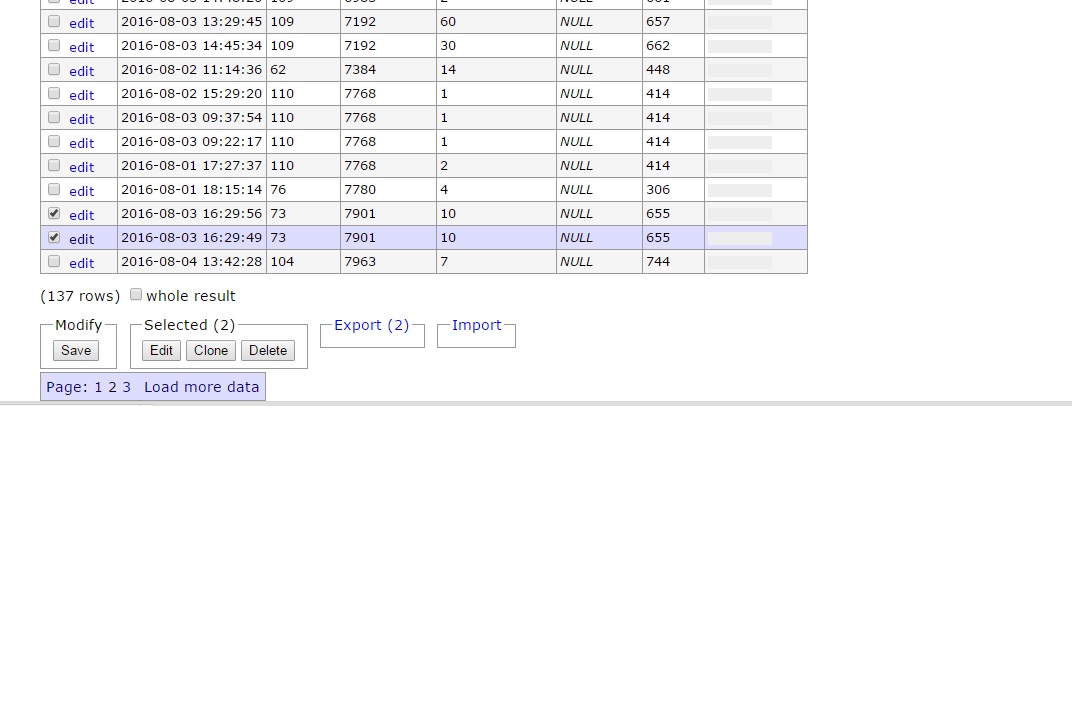The image size is (1072, 720).
Task: Open edit link for row 2016-08-03 14:45:34
Action: (81, 47)
